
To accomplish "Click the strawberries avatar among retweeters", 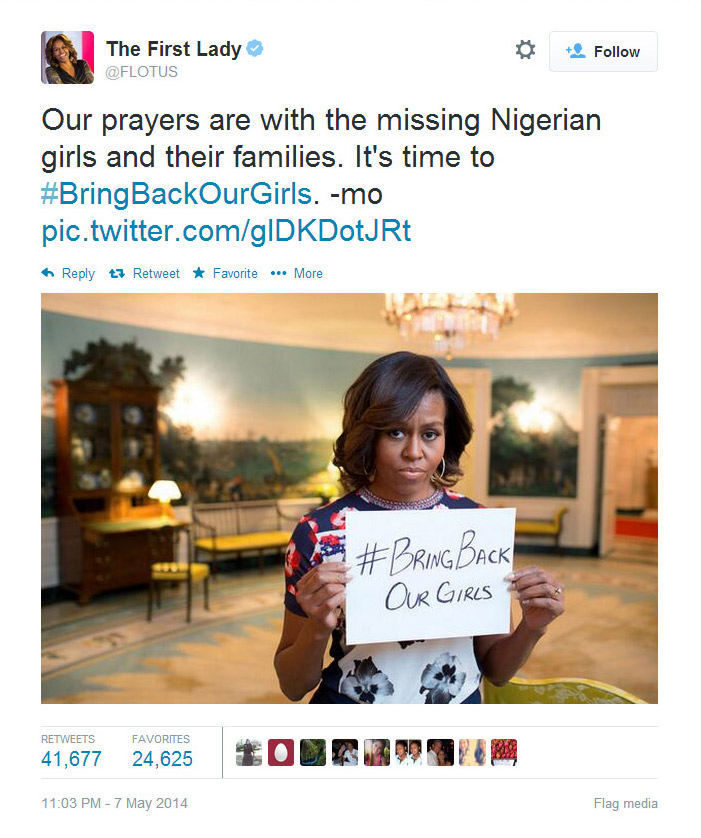I will pyautogui.click(x=504, y=752).
